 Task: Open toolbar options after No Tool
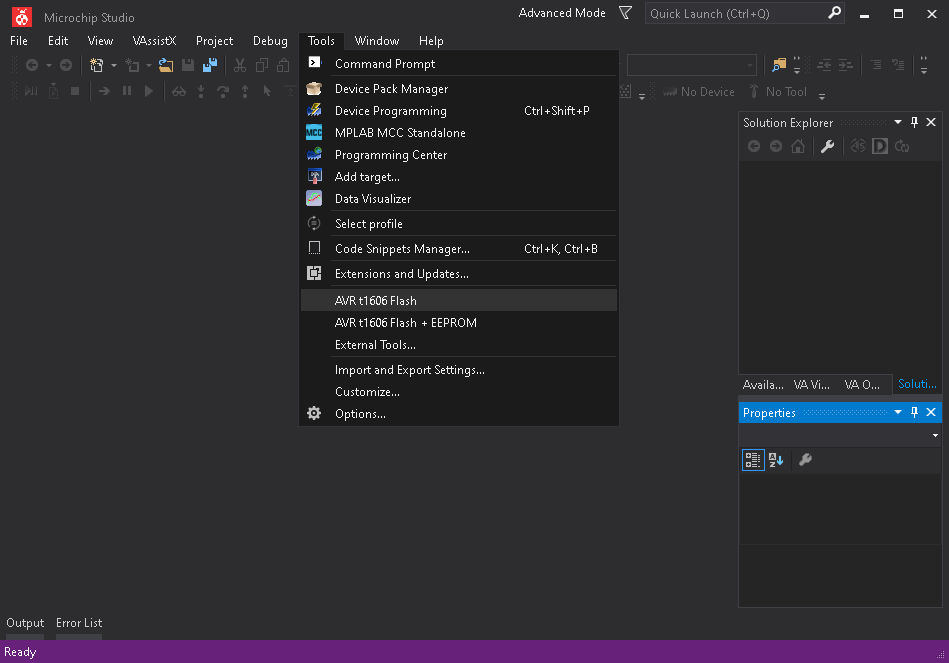point(822,96)
